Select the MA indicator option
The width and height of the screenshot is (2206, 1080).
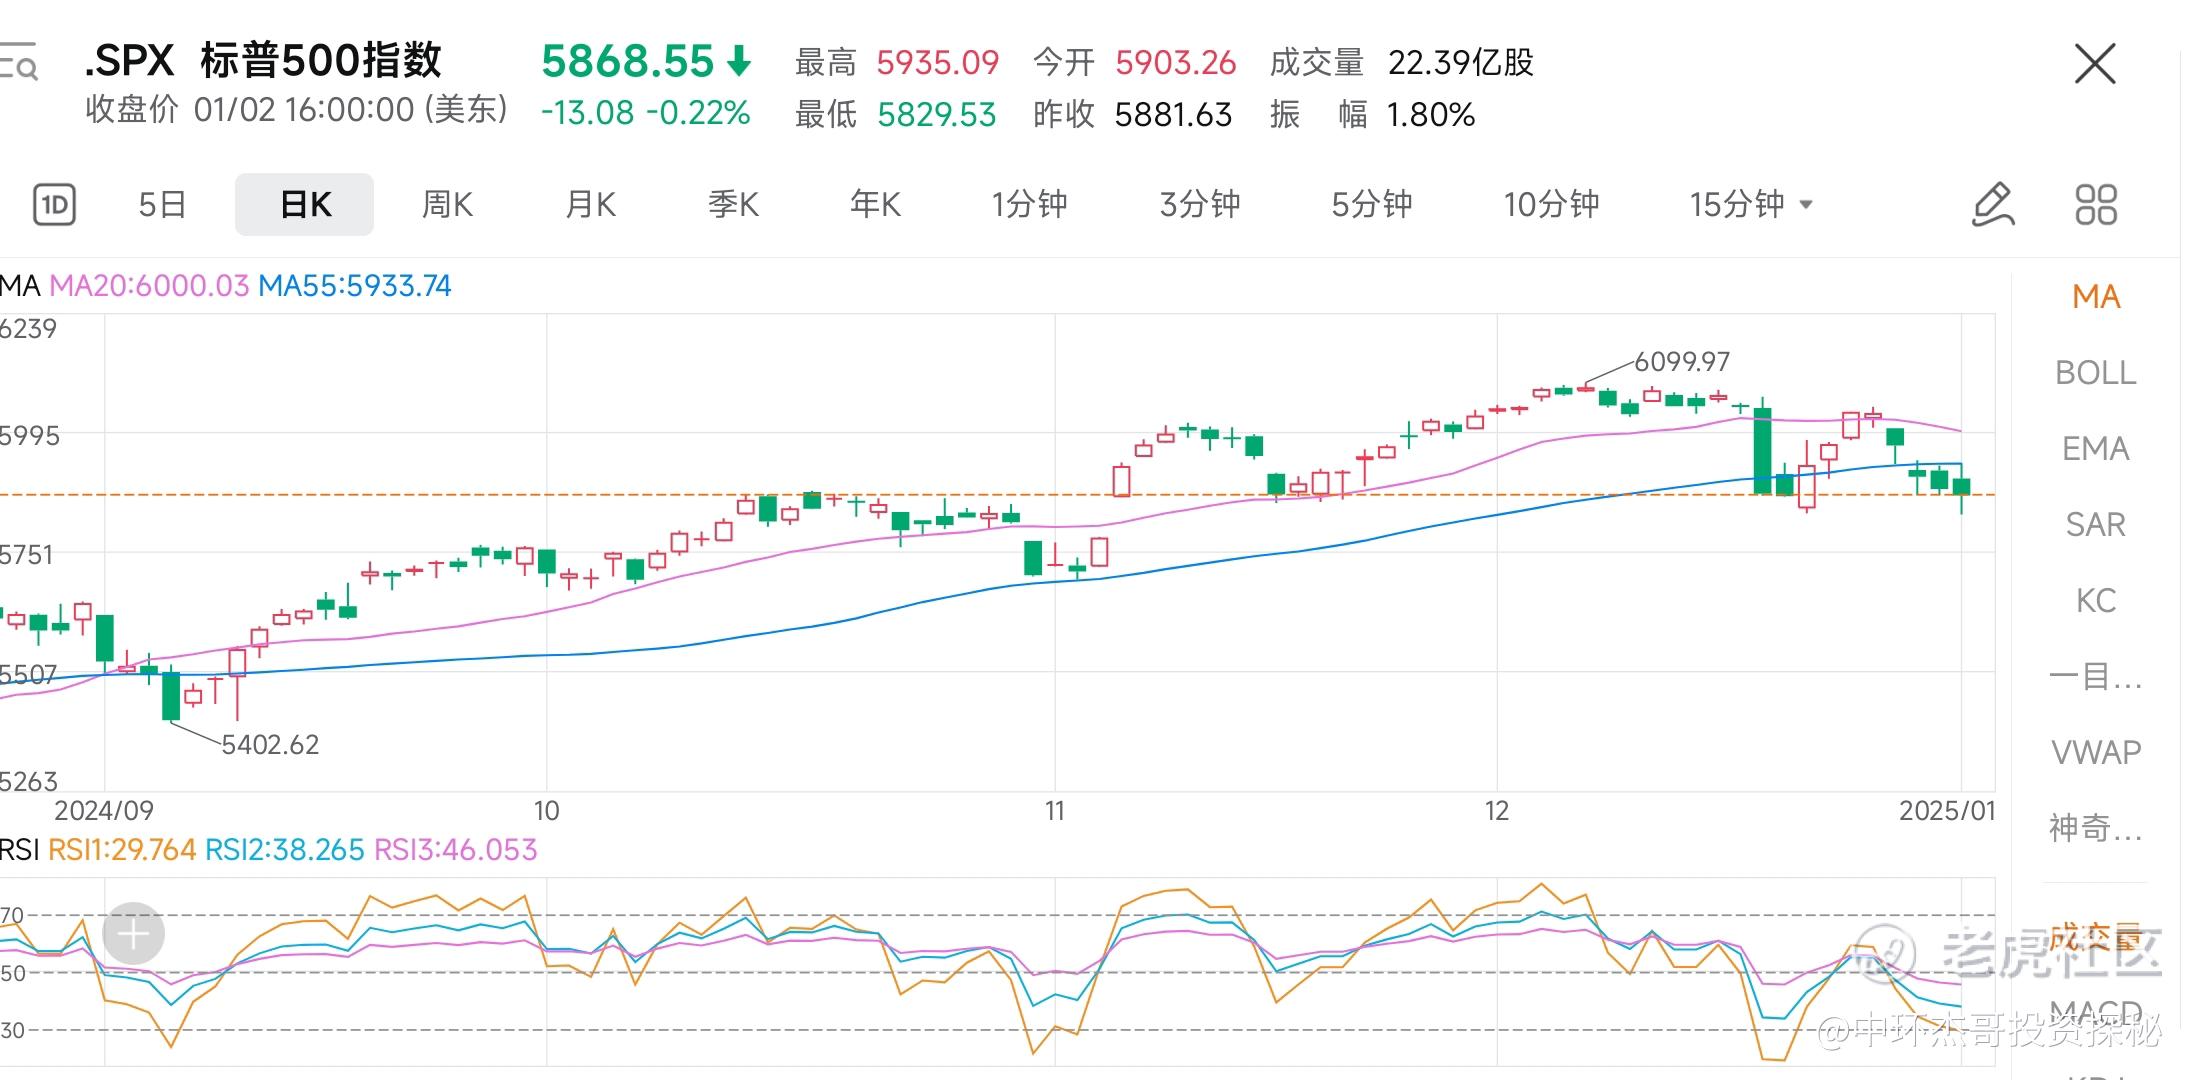(2095, 297)
